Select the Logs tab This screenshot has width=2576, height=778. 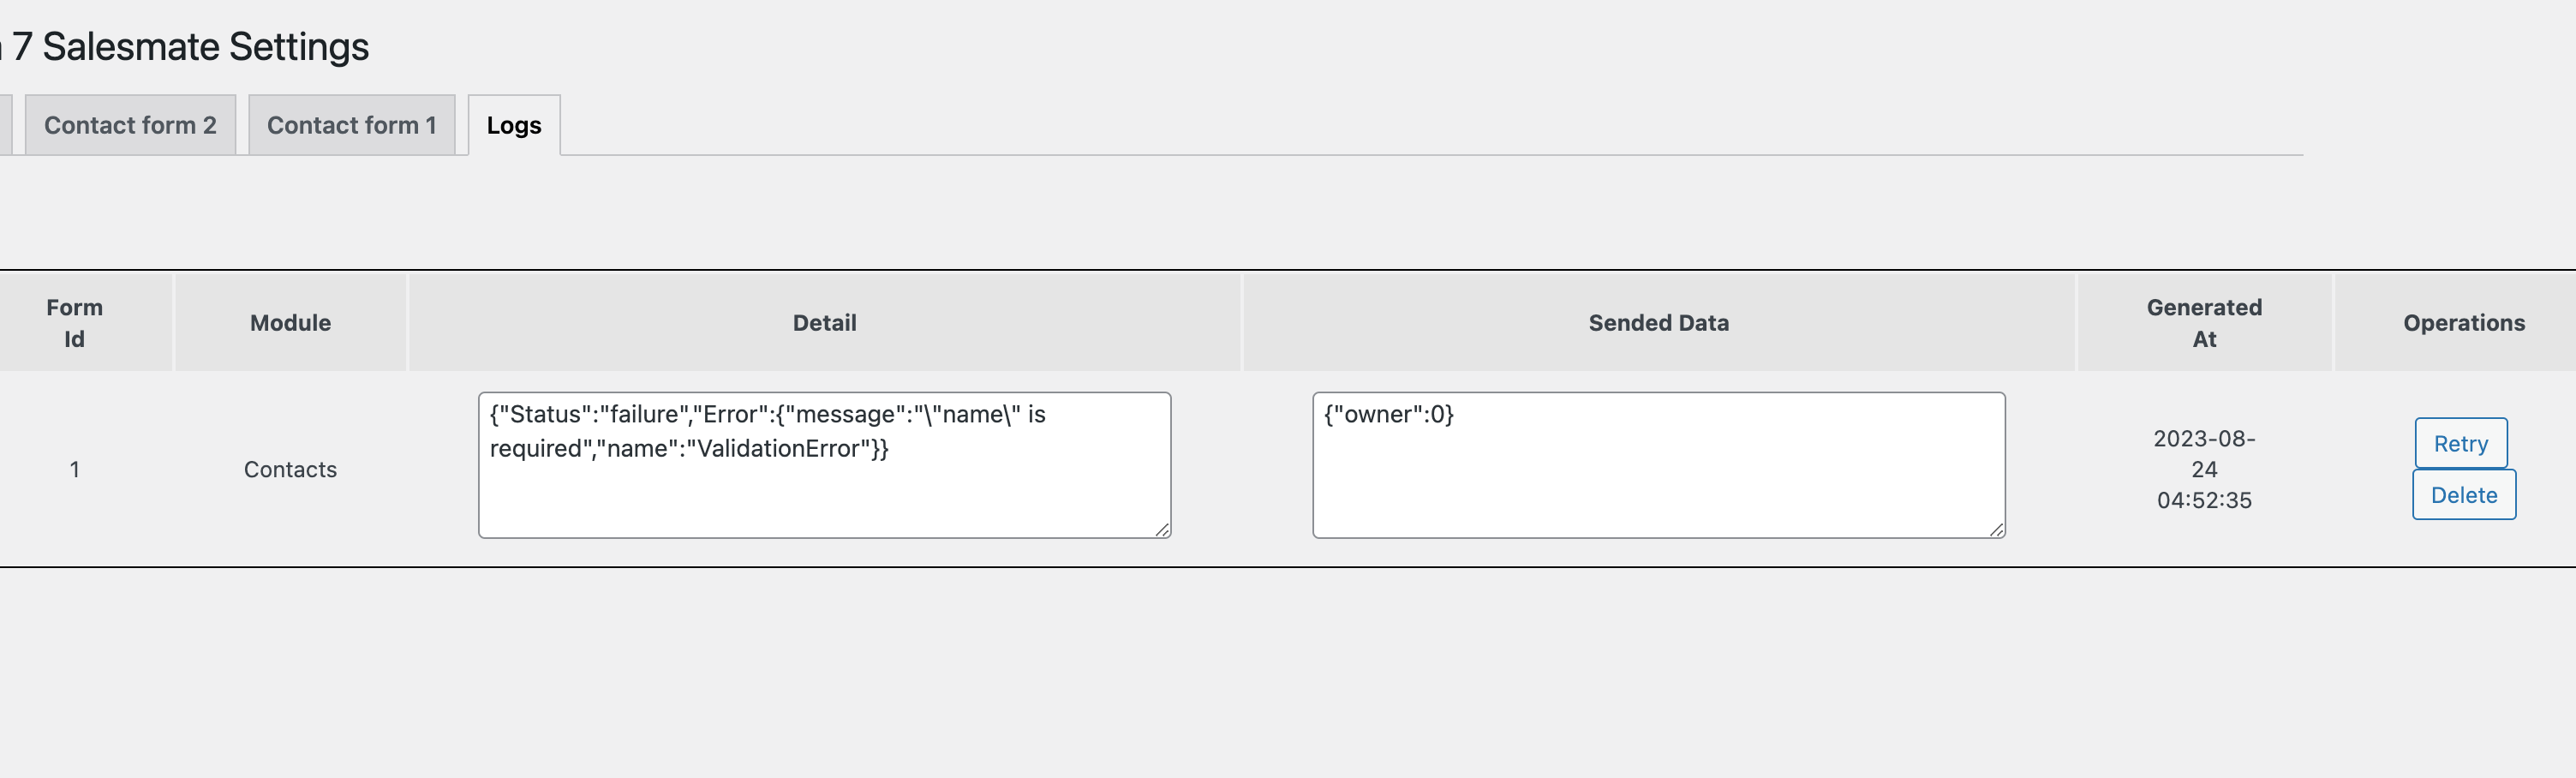coord(514,125)
